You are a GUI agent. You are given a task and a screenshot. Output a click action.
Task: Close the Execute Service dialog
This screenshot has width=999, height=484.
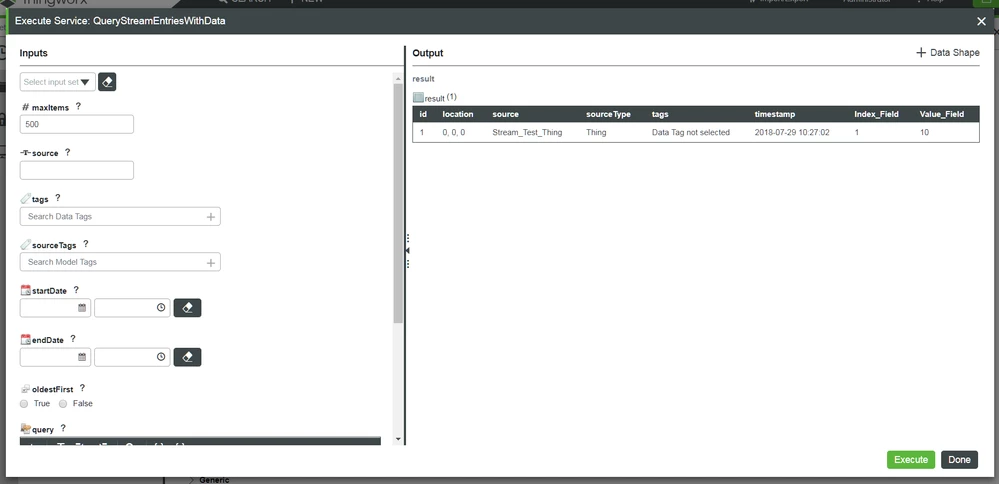[x=981, y=21]
